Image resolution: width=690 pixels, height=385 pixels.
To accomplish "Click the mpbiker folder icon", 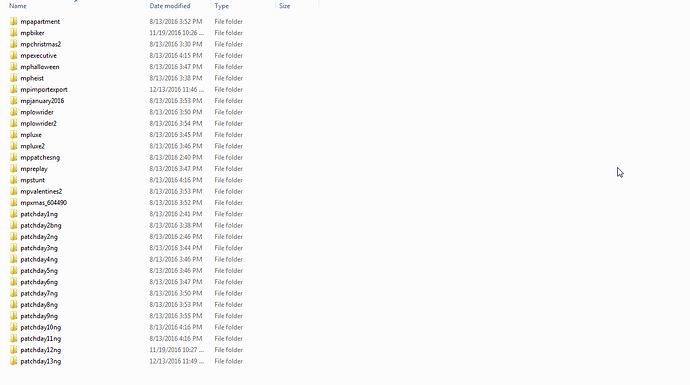I will 14,33.
